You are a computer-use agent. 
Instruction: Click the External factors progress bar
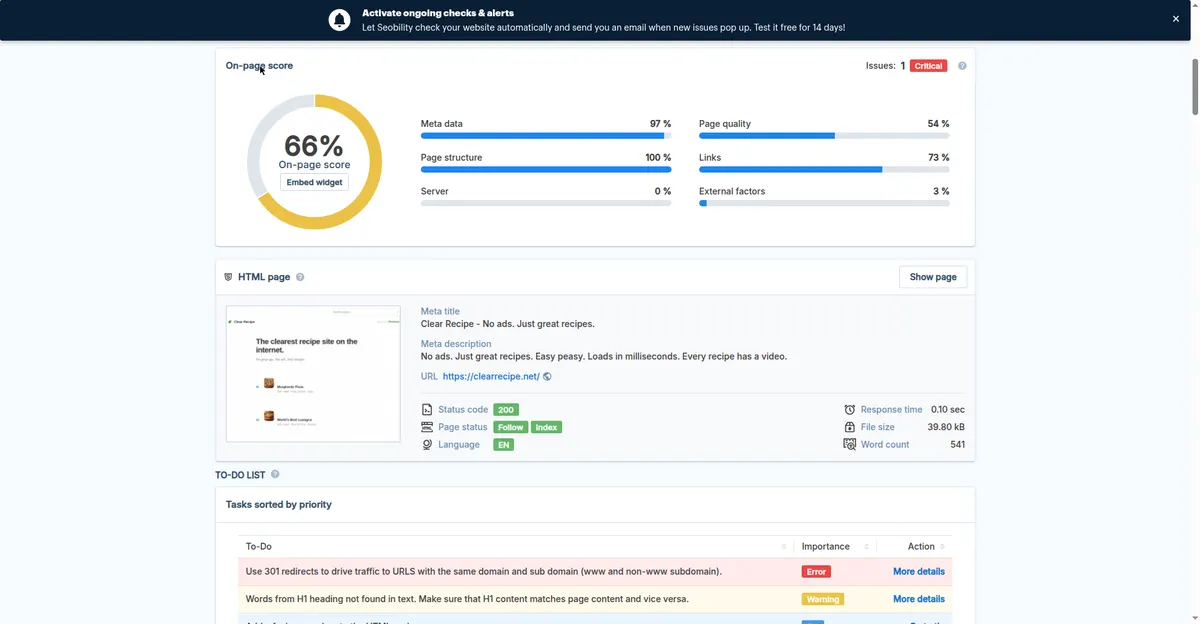point(824,203)
